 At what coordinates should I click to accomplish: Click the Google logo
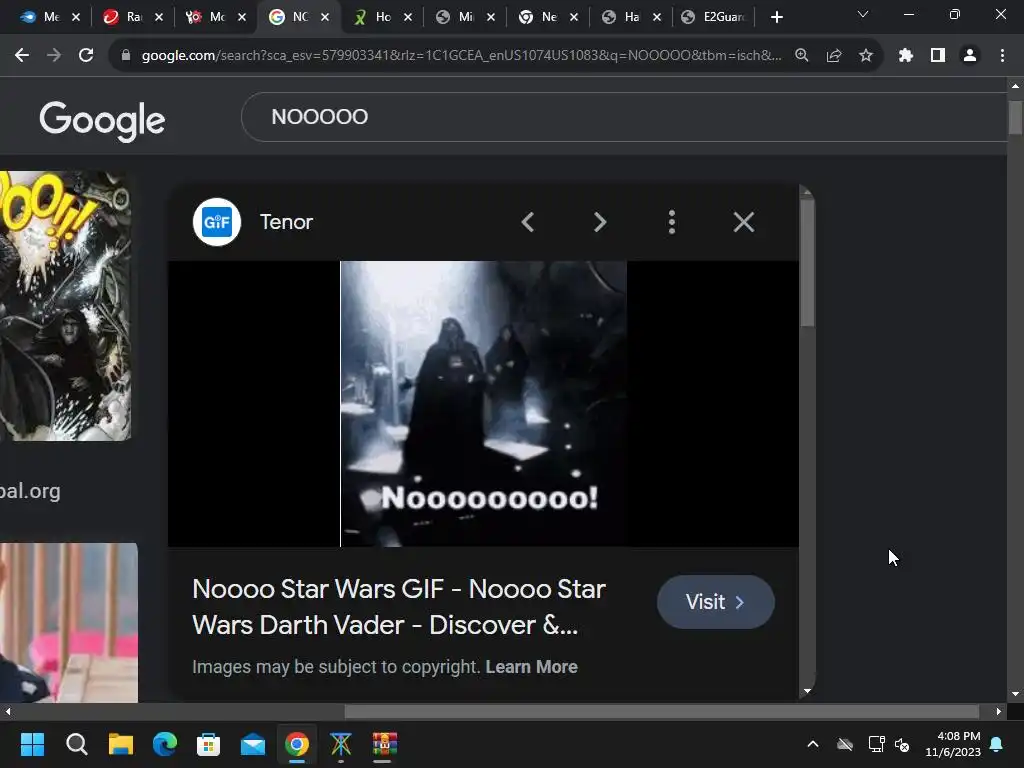(103, 121)
